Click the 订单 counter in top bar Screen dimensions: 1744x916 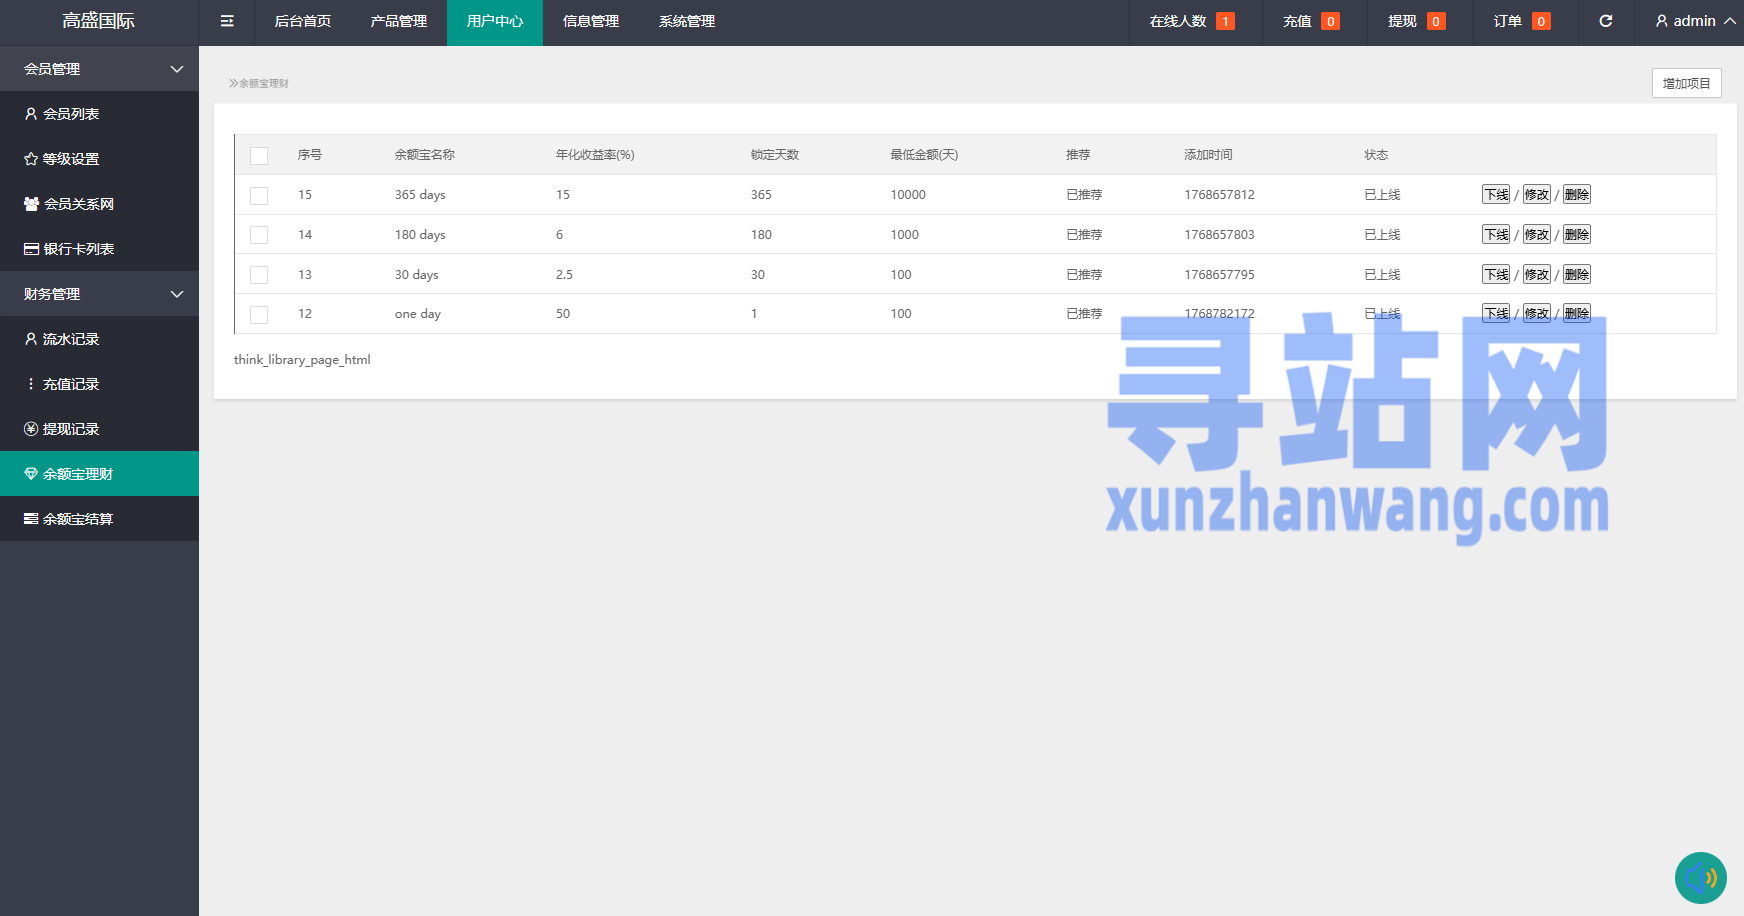click(x=1521, y=21)
